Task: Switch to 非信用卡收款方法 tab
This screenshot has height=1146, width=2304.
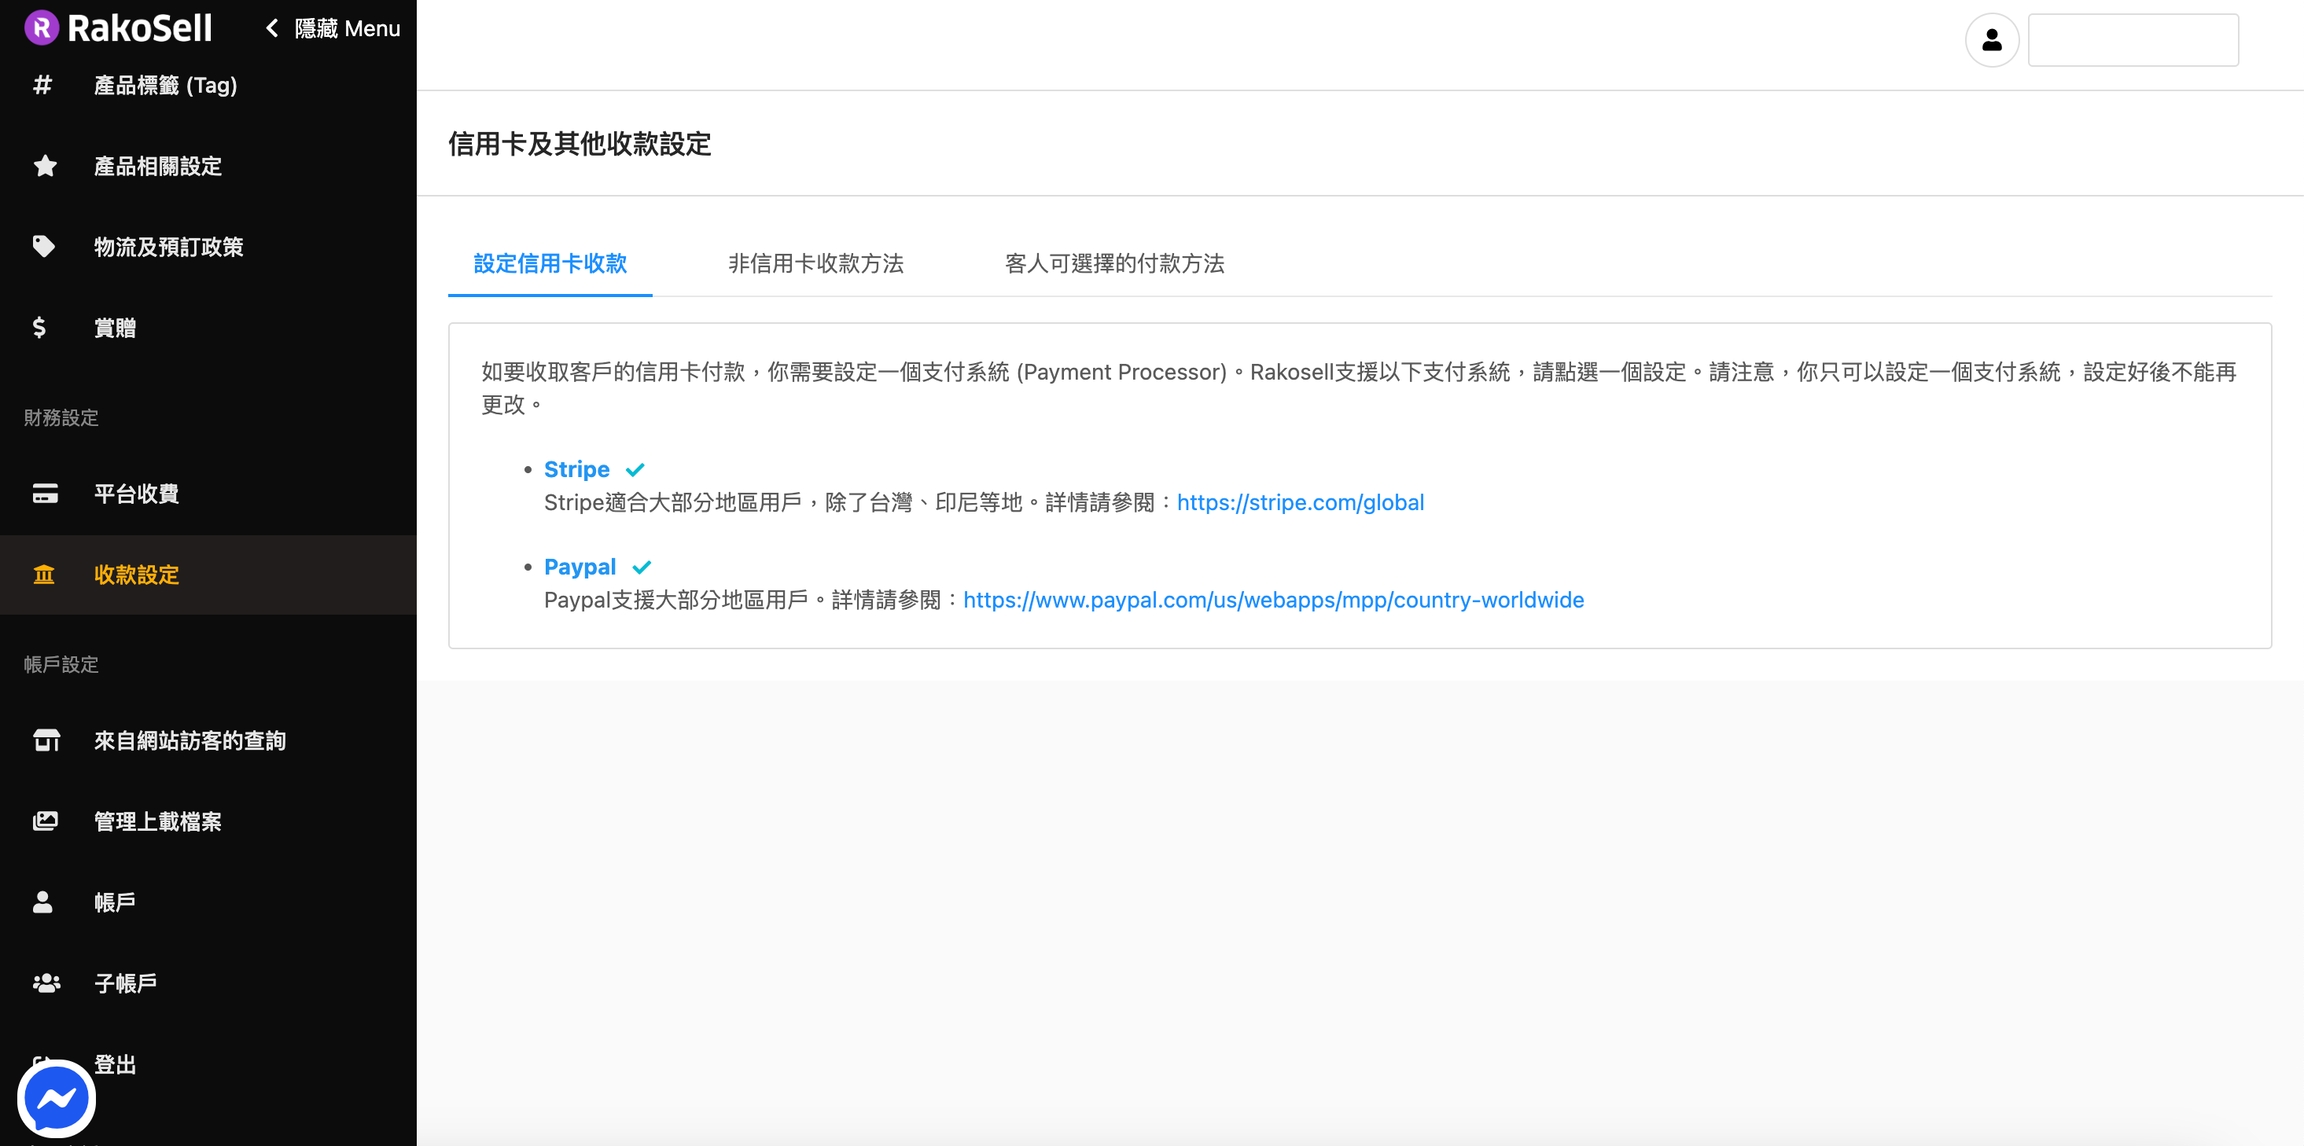Action: point(815,263)
